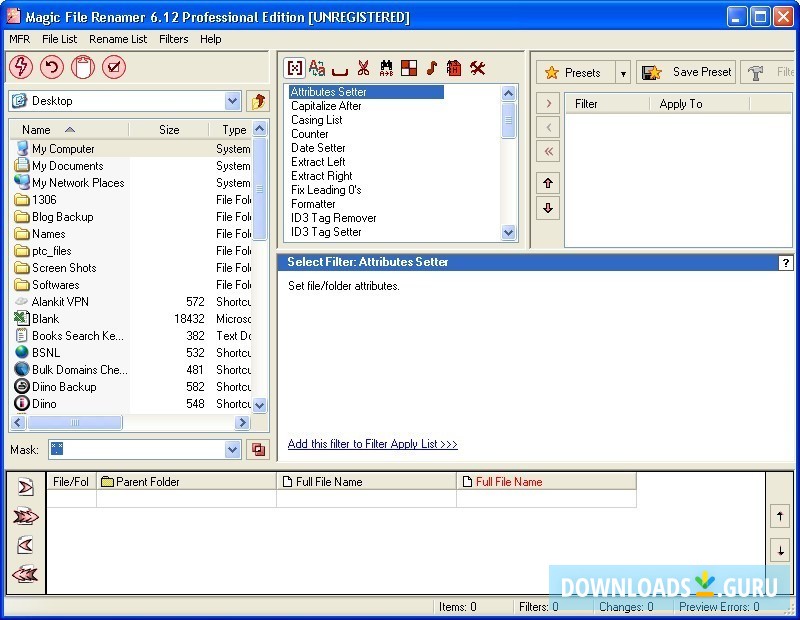The height and width of the screenshot is (620, 800).
Task: Click the red overlapping squares icon beside Mask
Action: [x=258, y=450]
